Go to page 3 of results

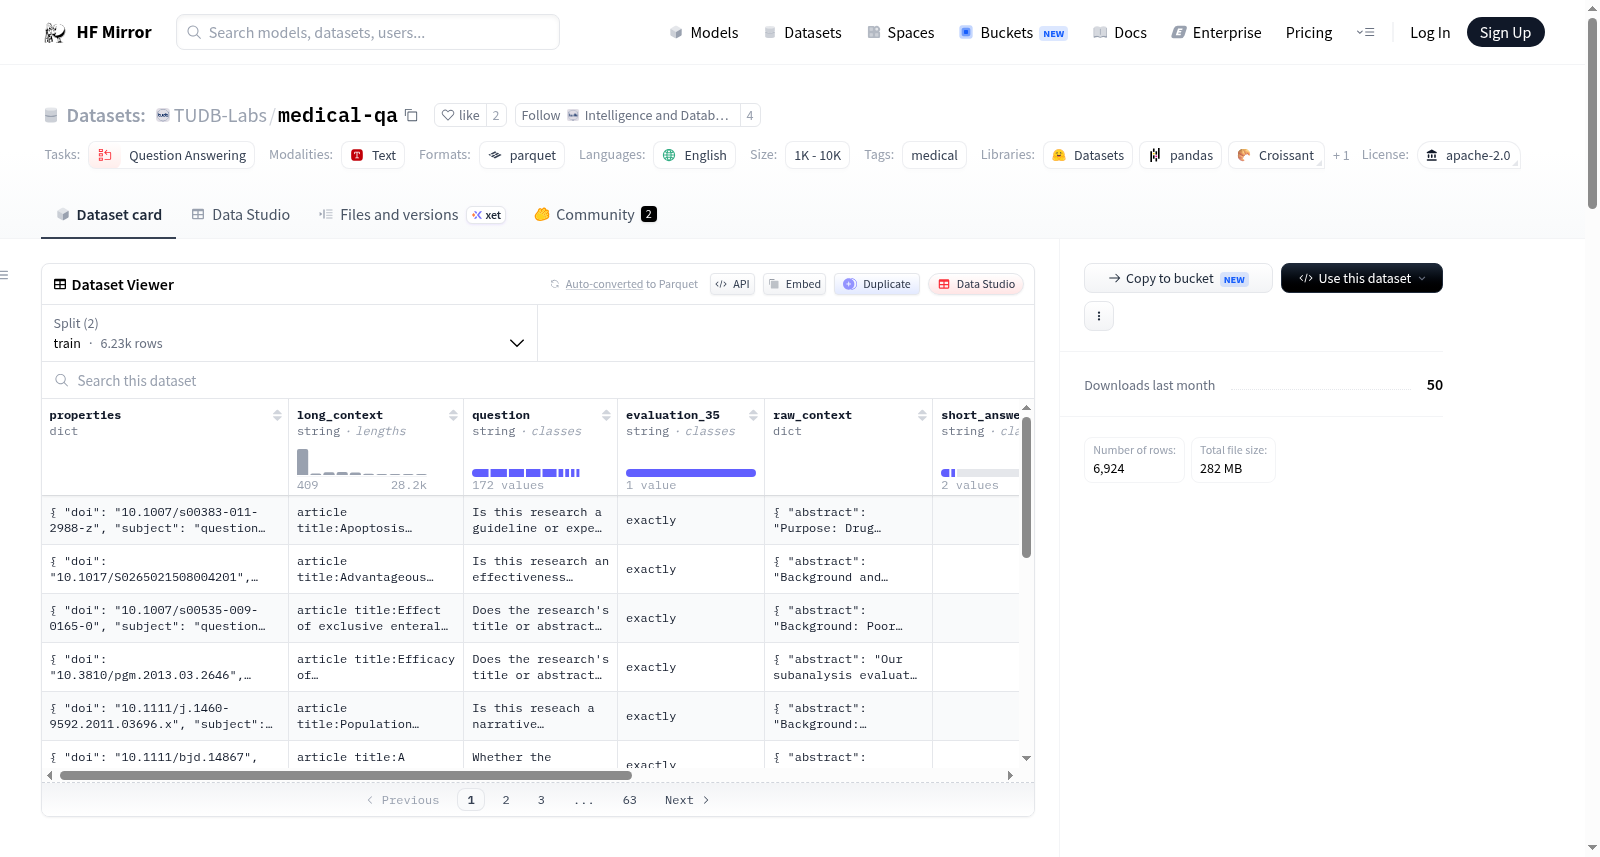[x=541, y=800]
